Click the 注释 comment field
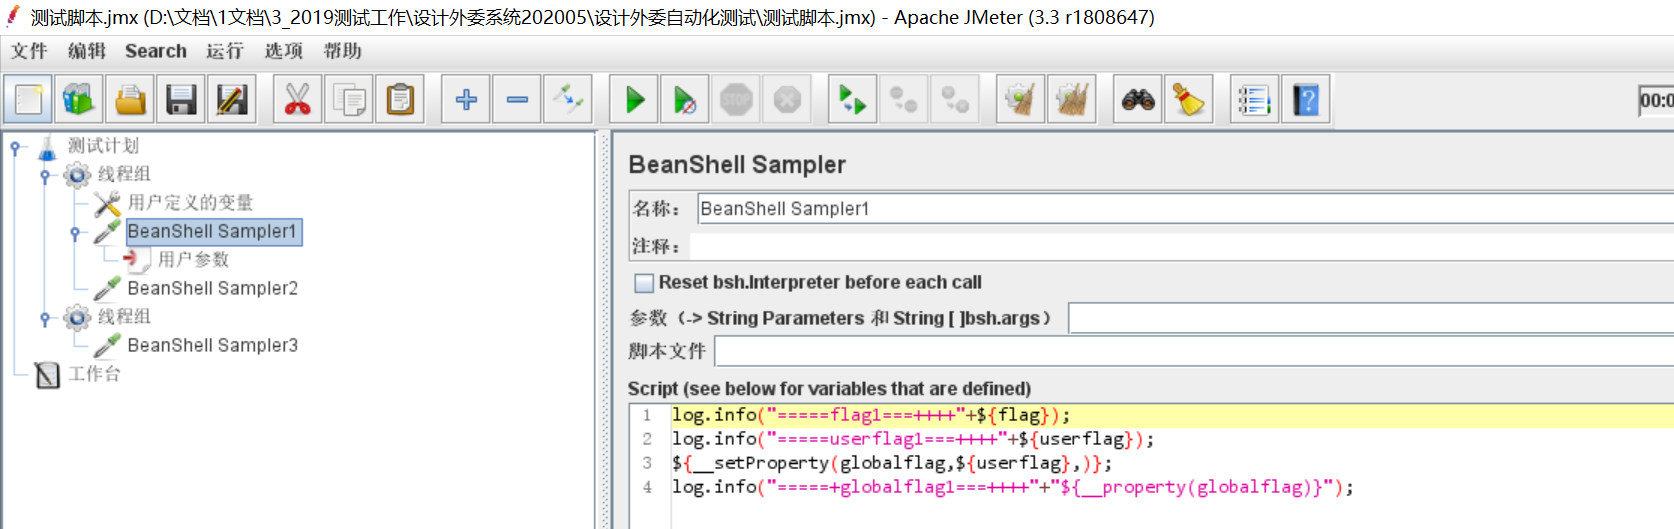 (1181, 246)
